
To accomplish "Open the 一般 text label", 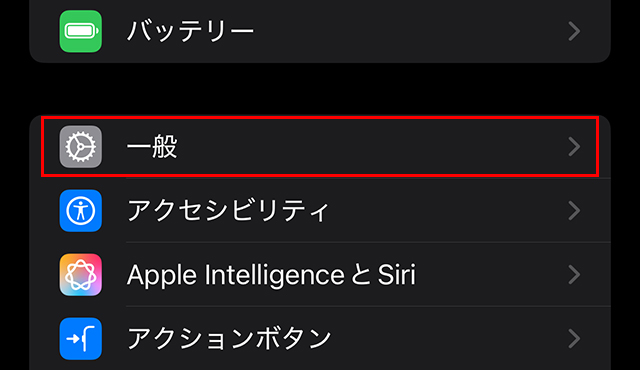I will [152, 146].
